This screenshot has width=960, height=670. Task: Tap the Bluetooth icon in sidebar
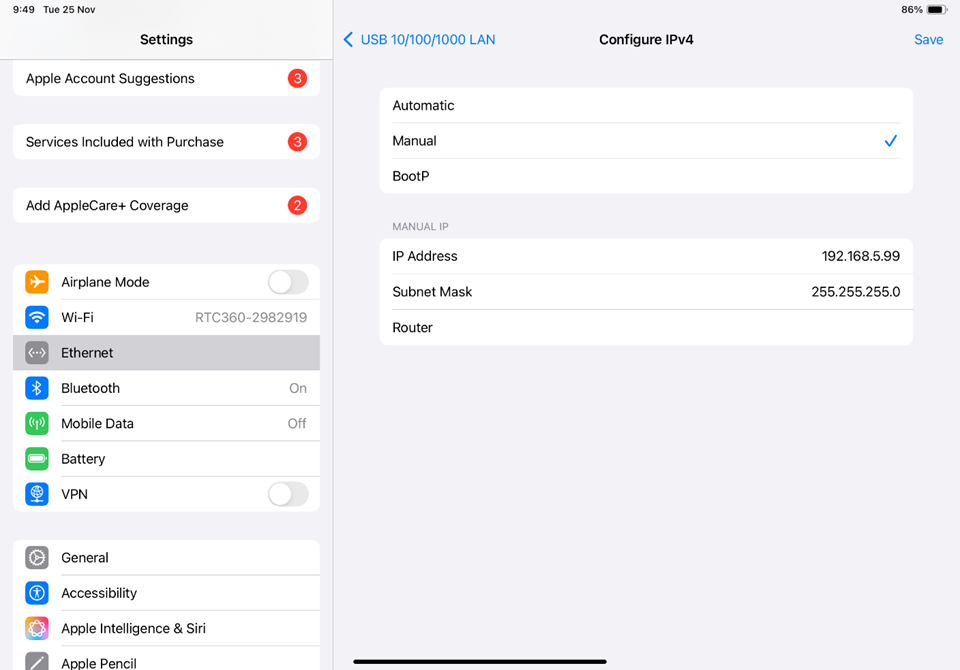point(37,388)
